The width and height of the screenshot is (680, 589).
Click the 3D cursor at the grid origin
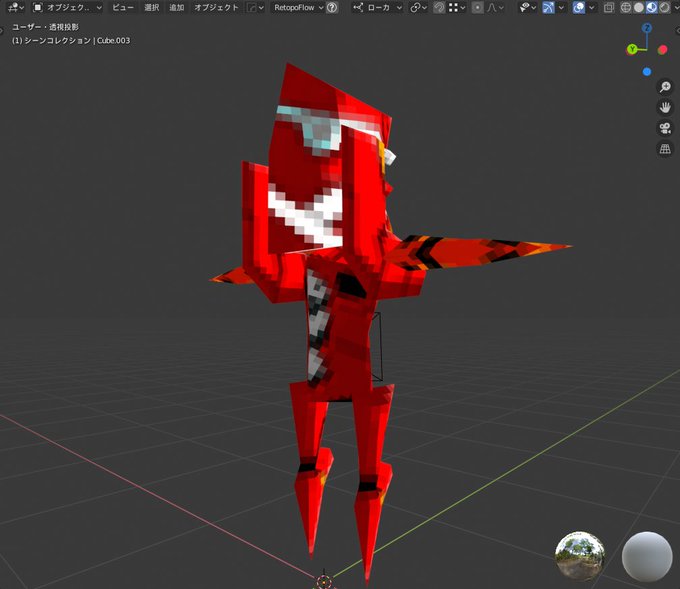324,581
